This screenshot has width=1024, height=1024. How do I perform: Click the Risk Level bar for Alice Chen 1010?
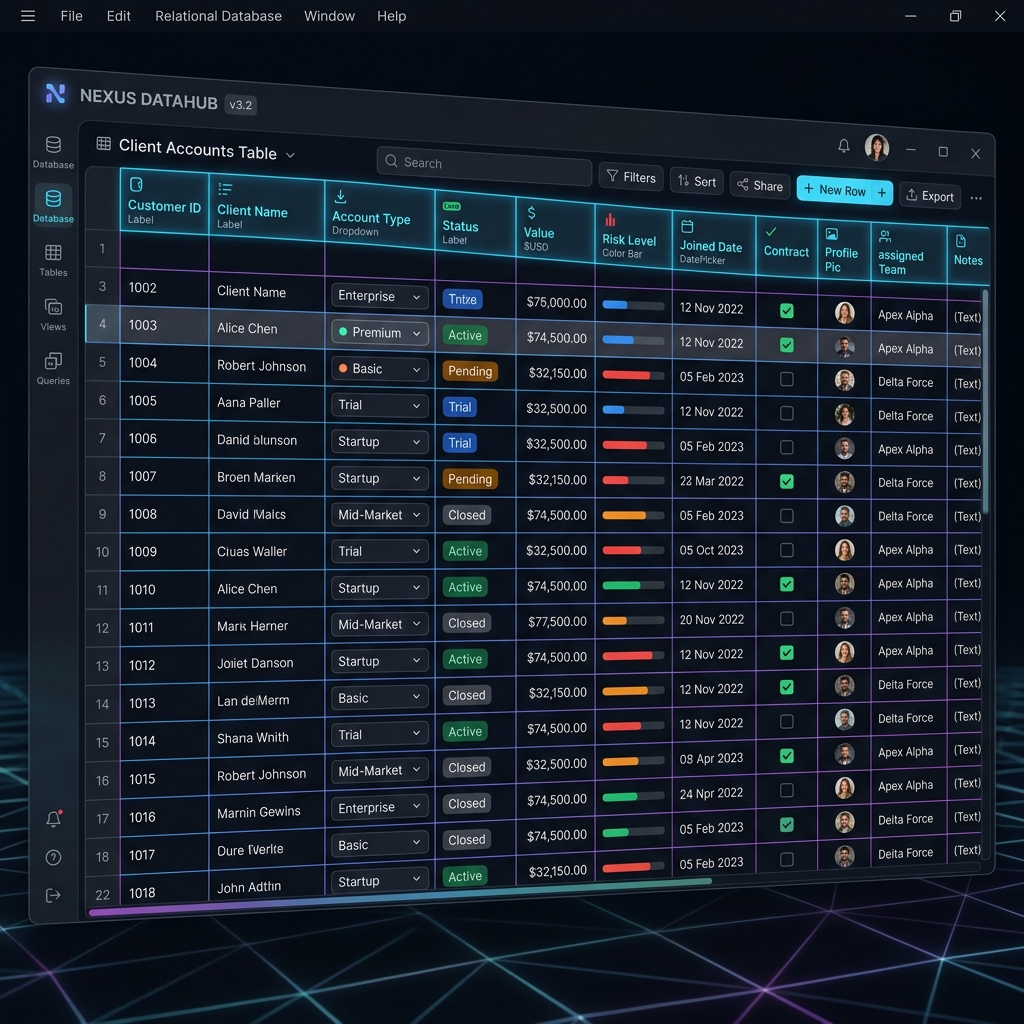pos(632,585)
